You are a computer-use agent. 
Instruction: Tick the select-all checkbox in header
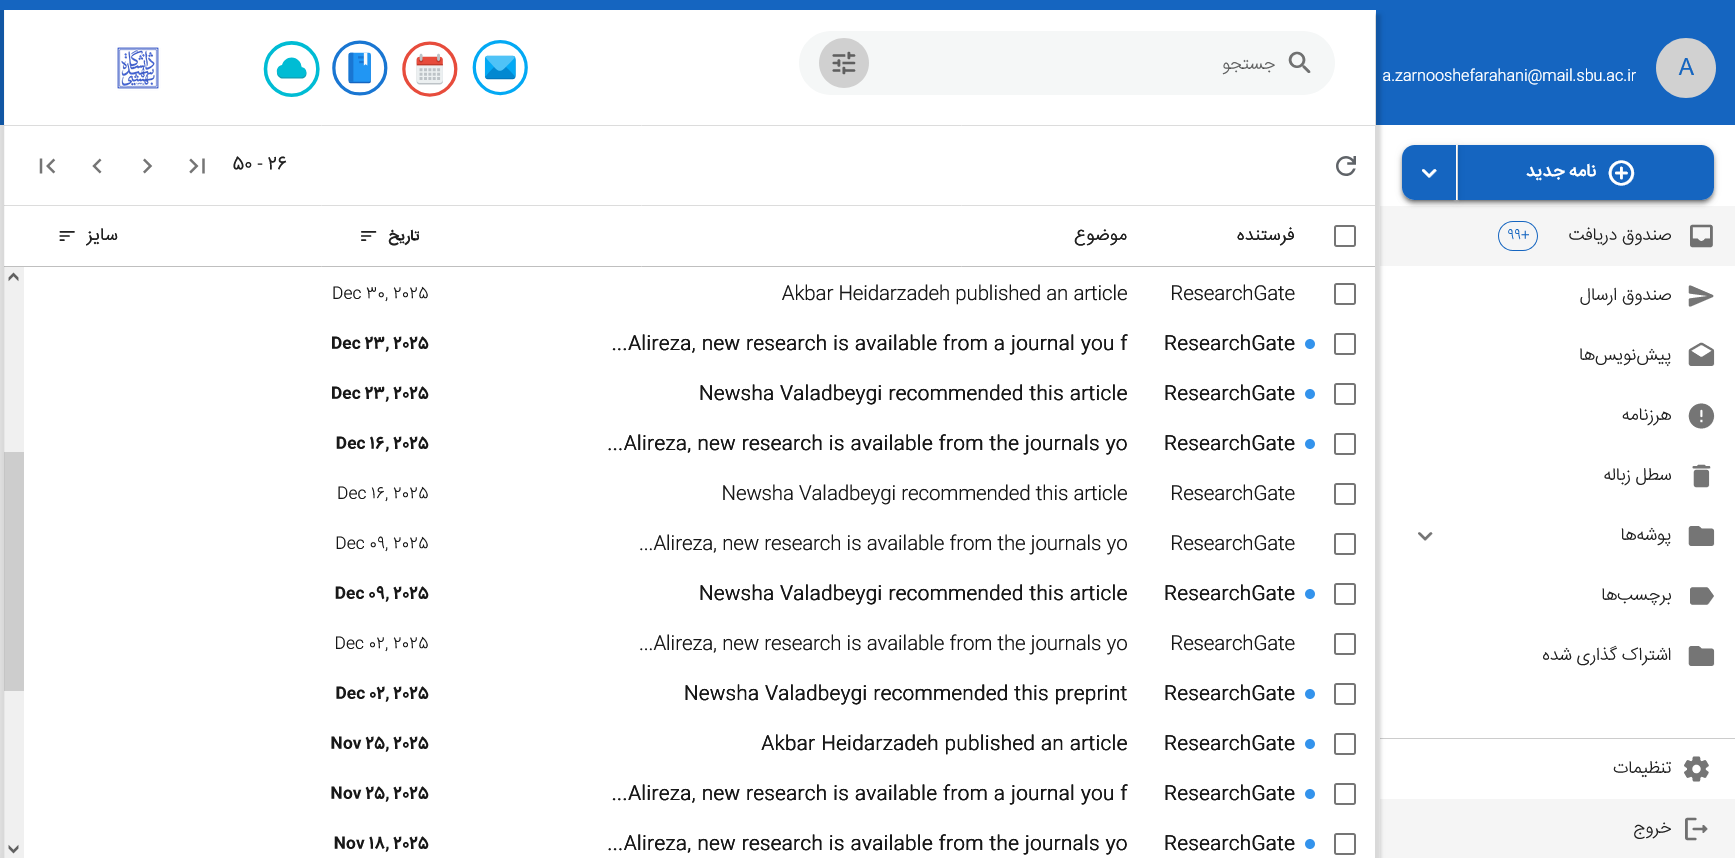tap(1345, 236)
